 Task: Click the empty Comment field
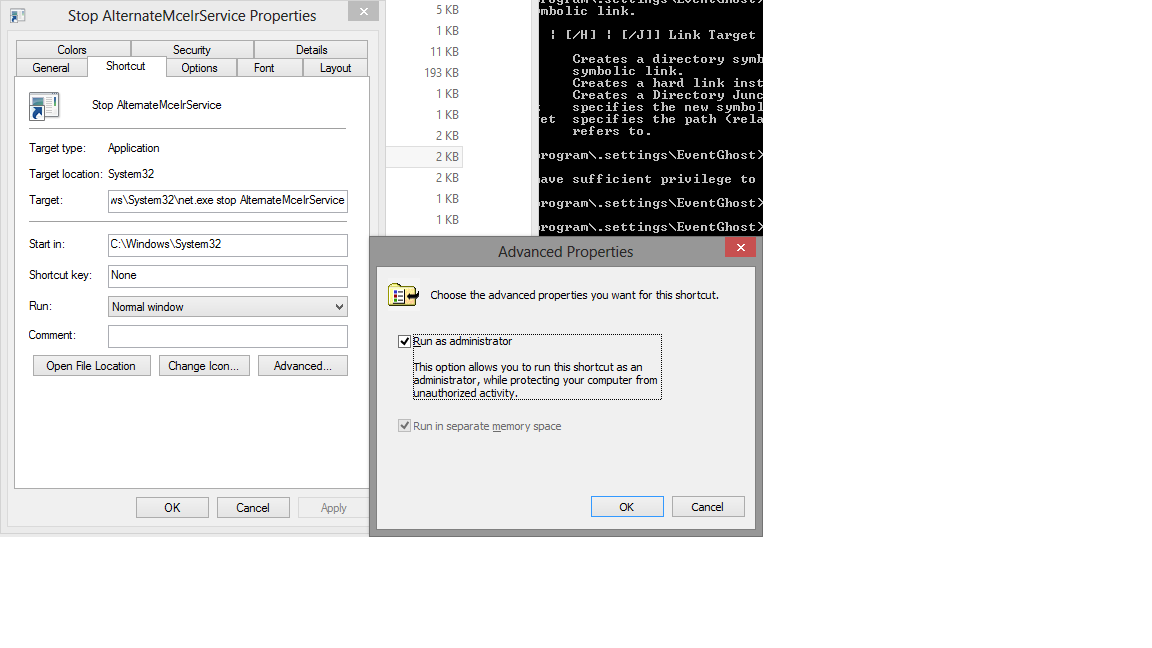pyautogui.click(x=228, y=336)
